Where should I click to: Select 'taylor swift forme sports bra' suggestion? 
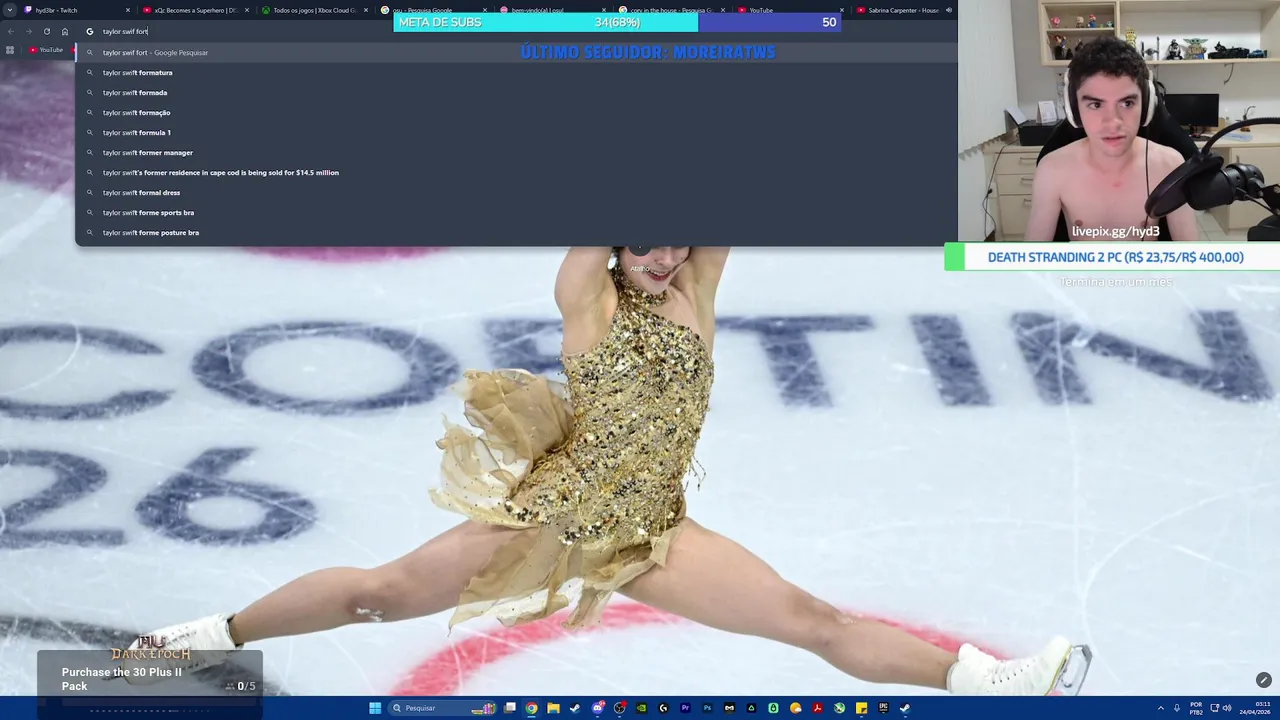coord(516,212)
